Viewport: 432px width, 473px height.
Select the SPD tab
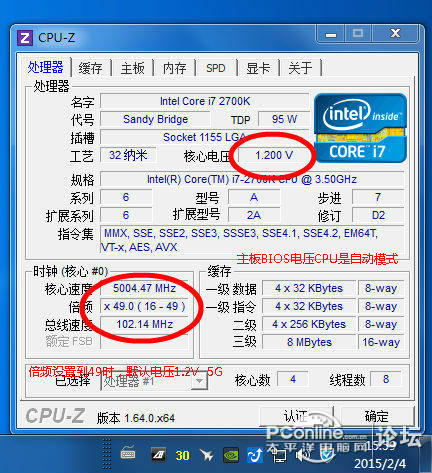(x=216, y=68)
